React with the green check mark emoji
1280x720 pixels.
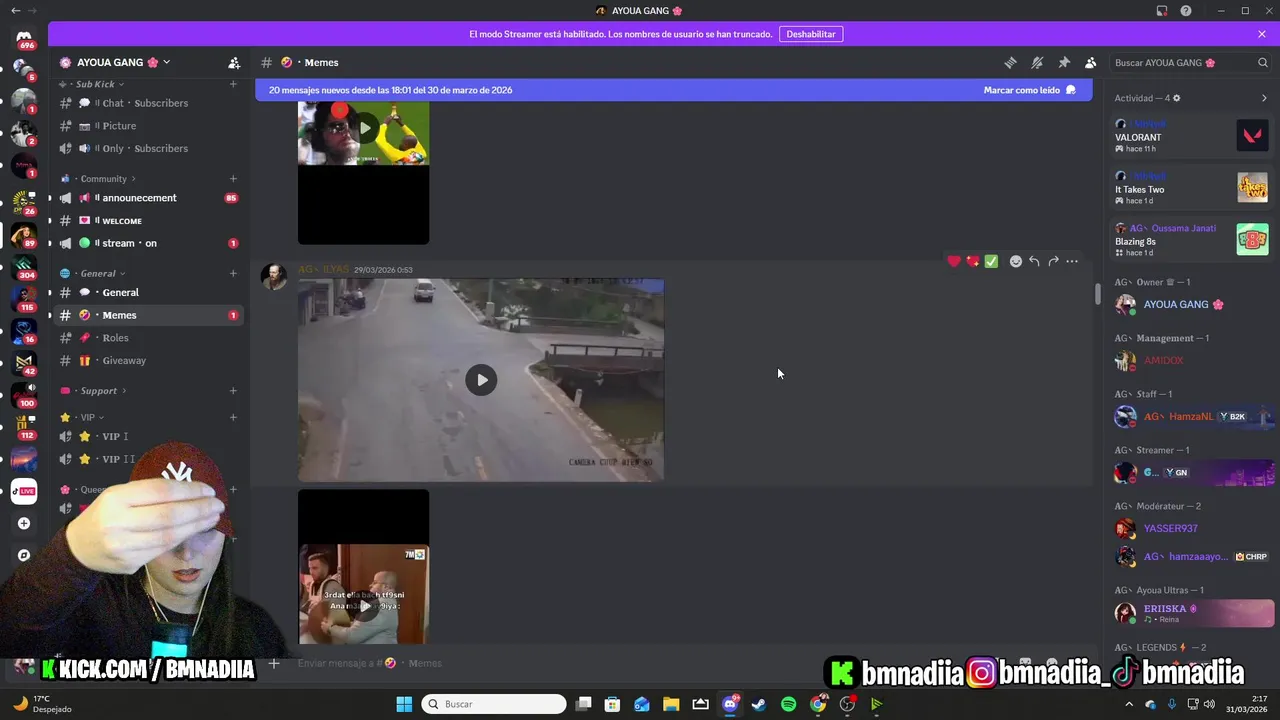pos(991,261)
